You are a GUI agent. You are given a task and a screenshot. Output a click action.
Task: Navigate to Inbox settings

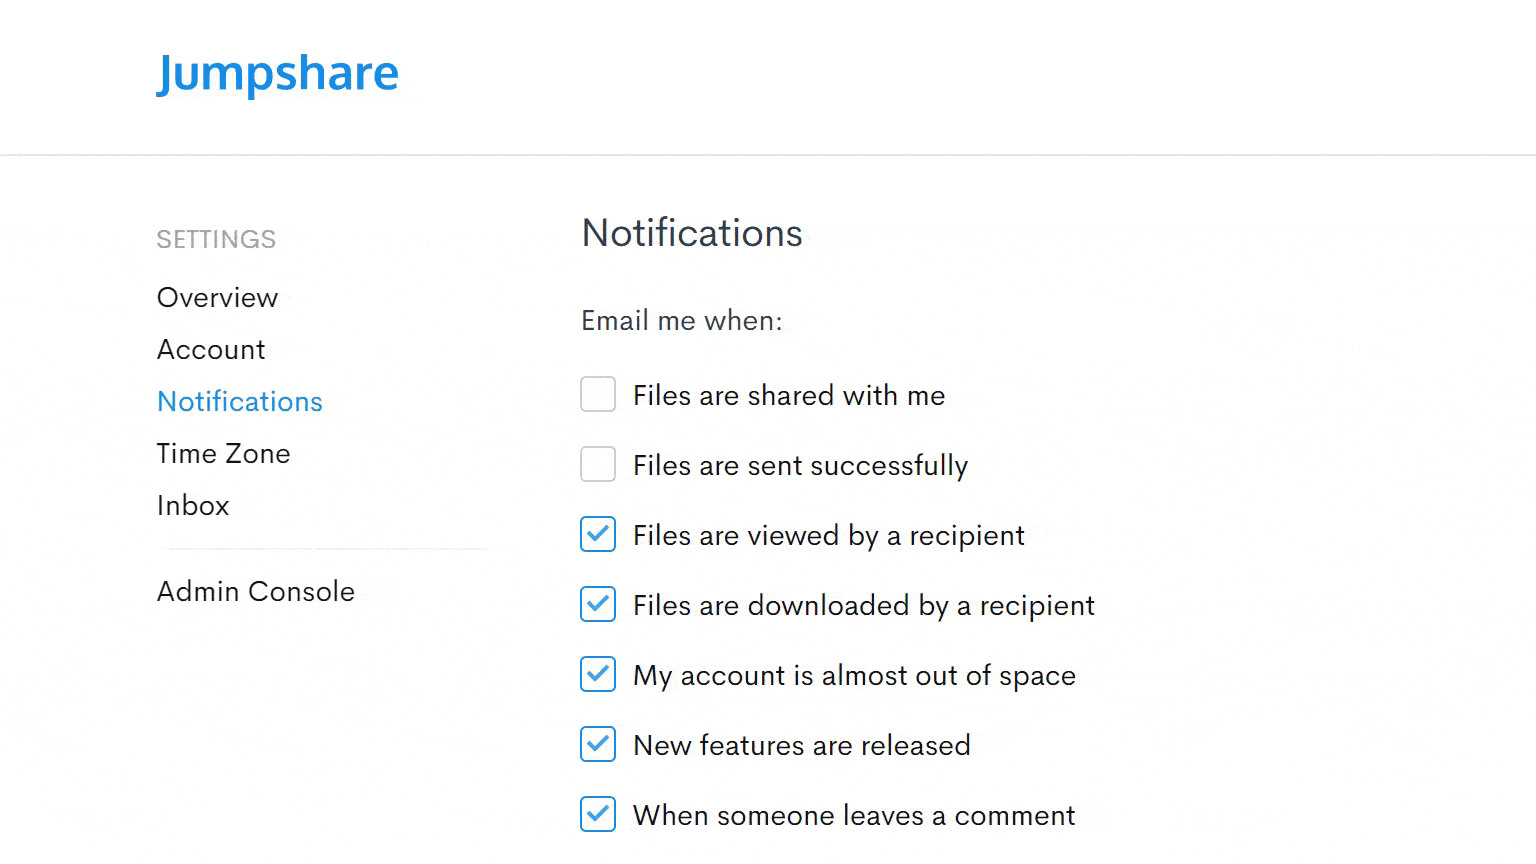coord(193,506)
